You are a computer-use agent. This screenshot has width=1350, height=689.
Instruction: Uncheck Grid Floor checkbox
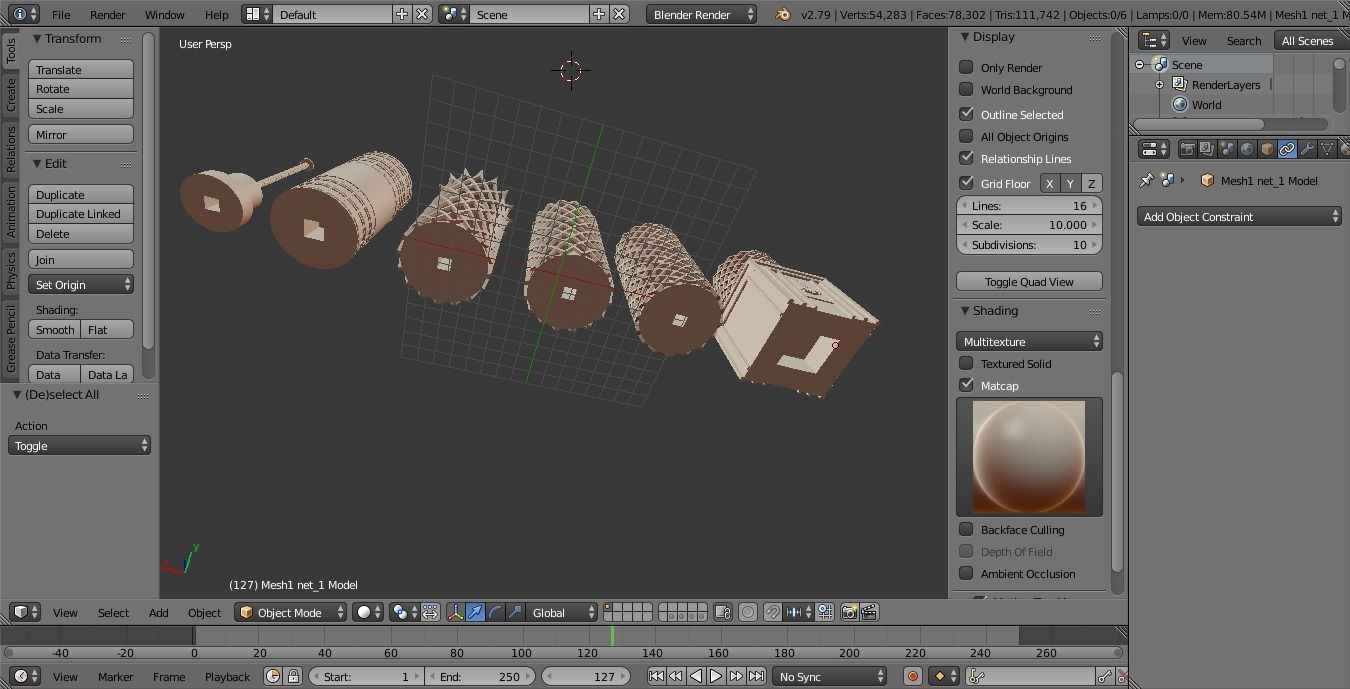pos(966,183)
